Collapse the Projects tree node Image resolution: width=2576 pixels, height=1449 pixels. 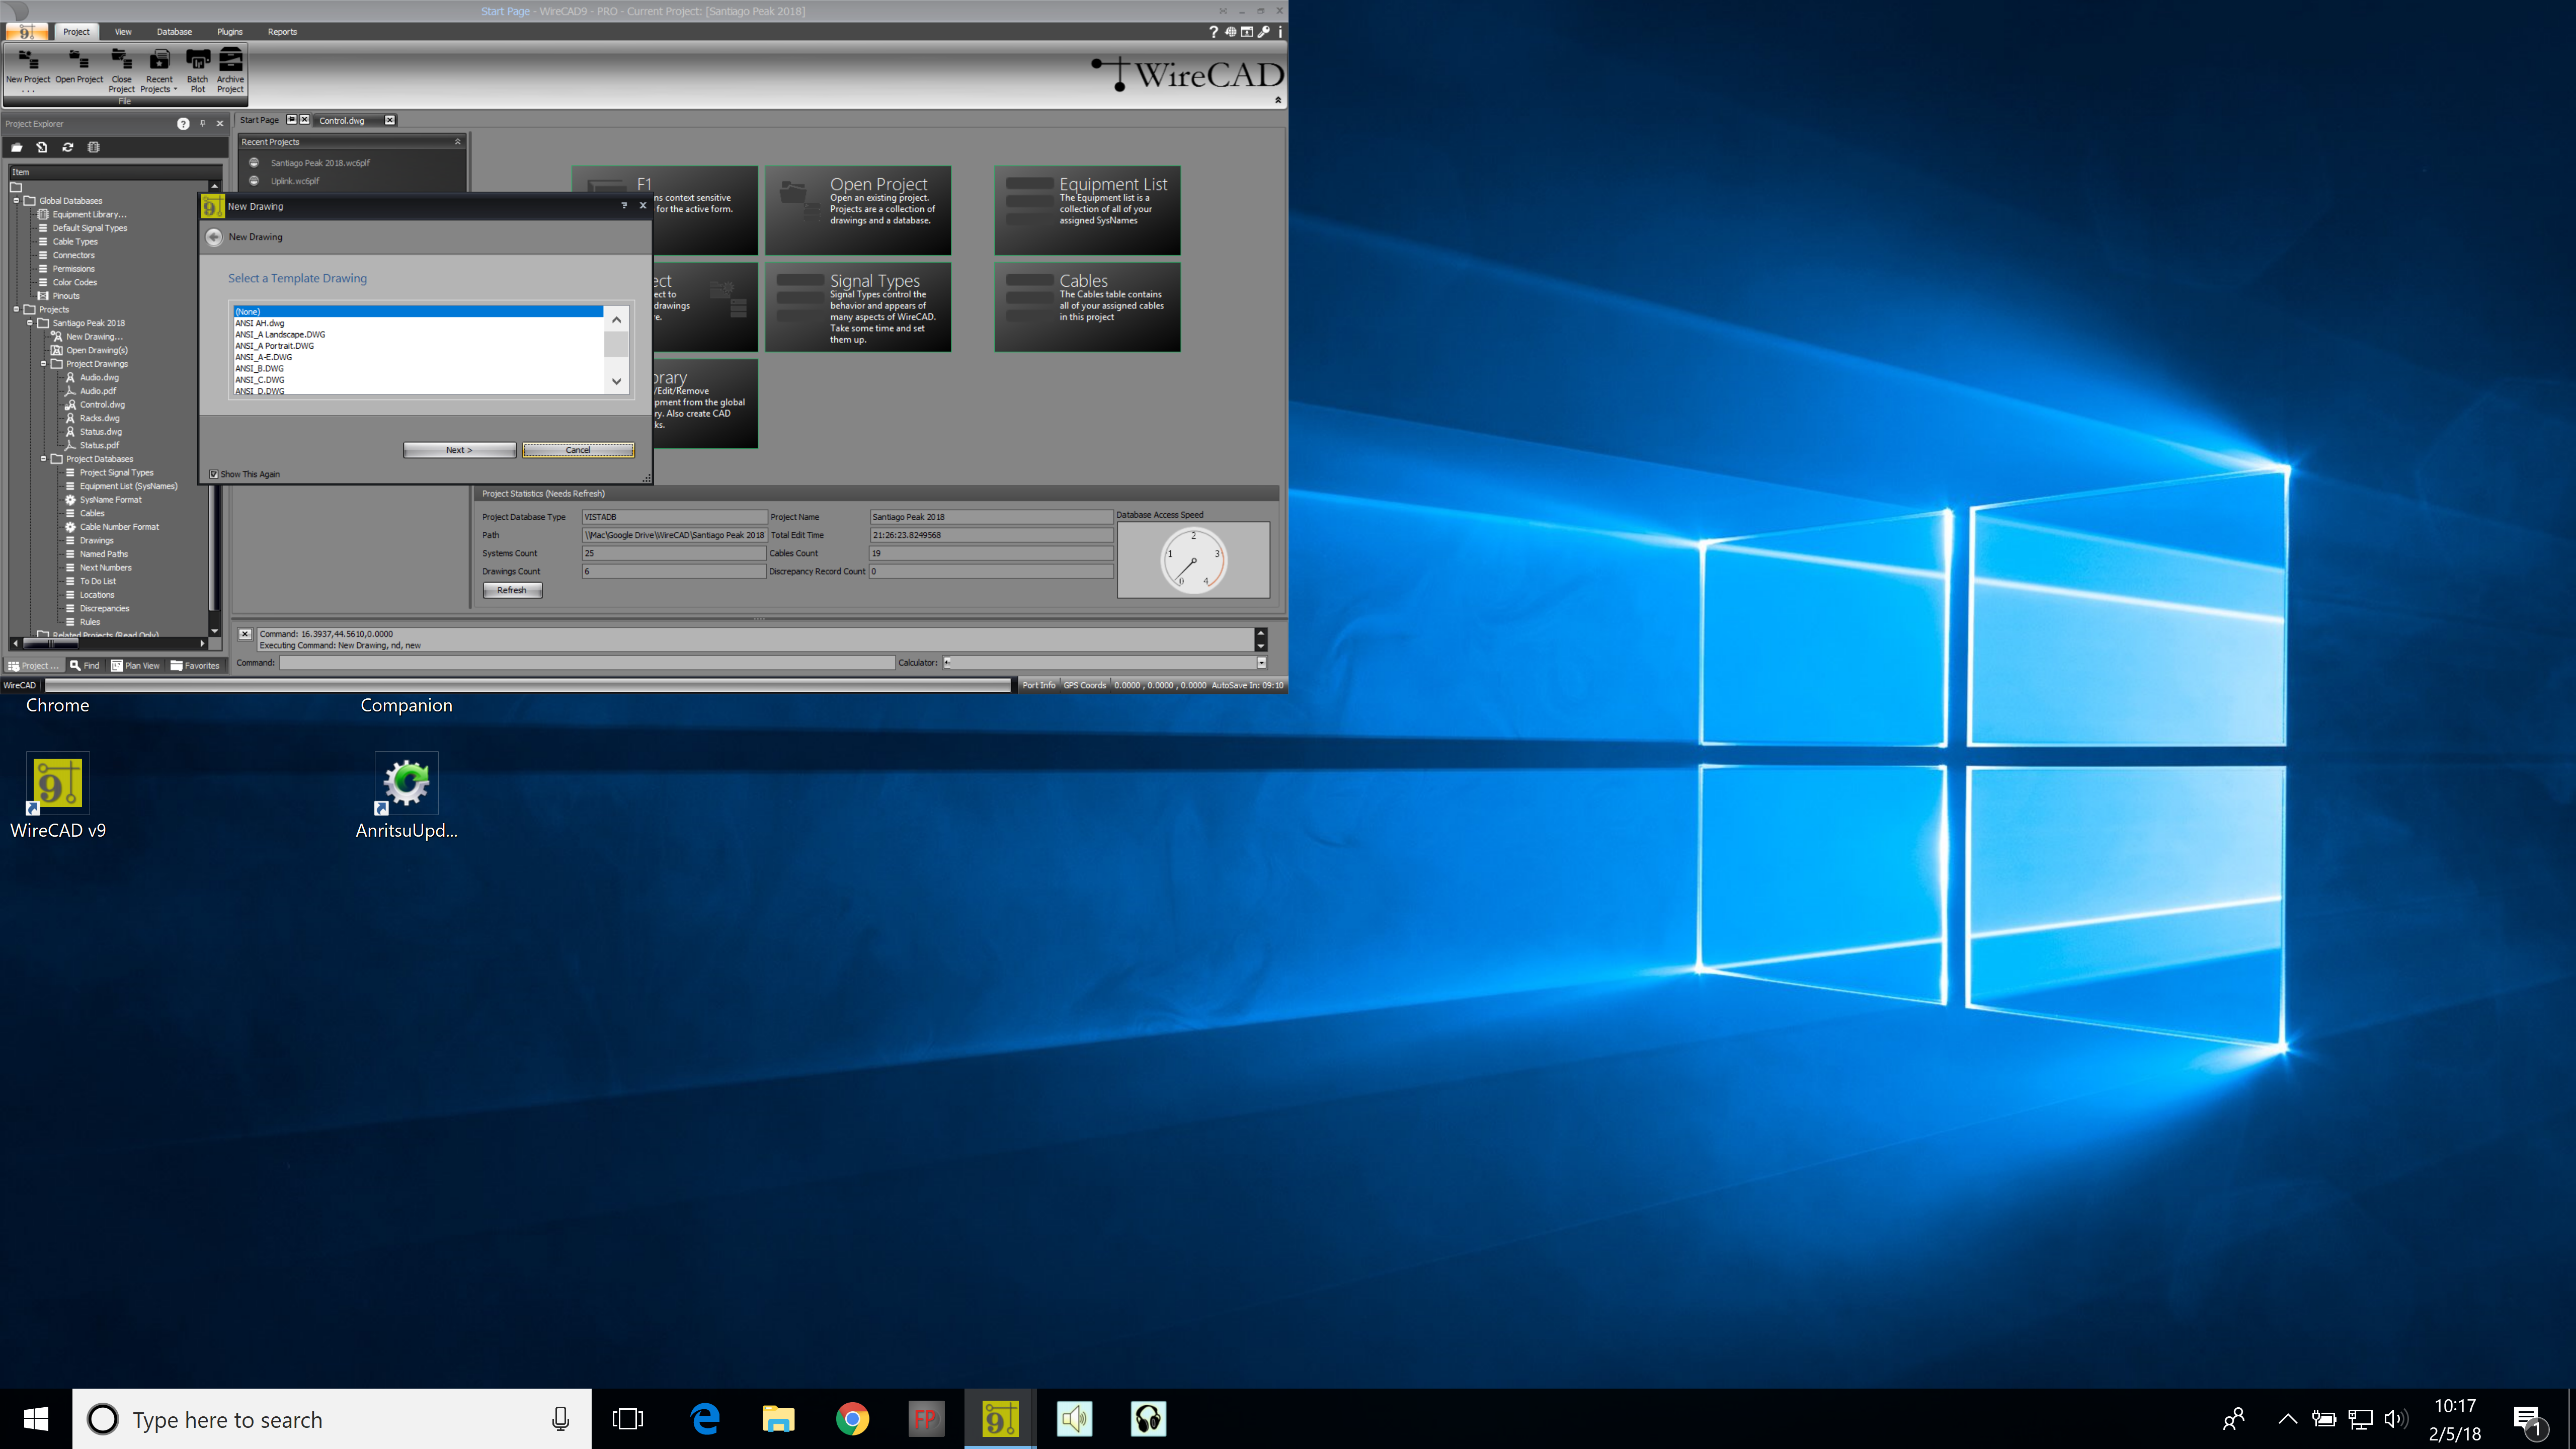click(17, 310)
